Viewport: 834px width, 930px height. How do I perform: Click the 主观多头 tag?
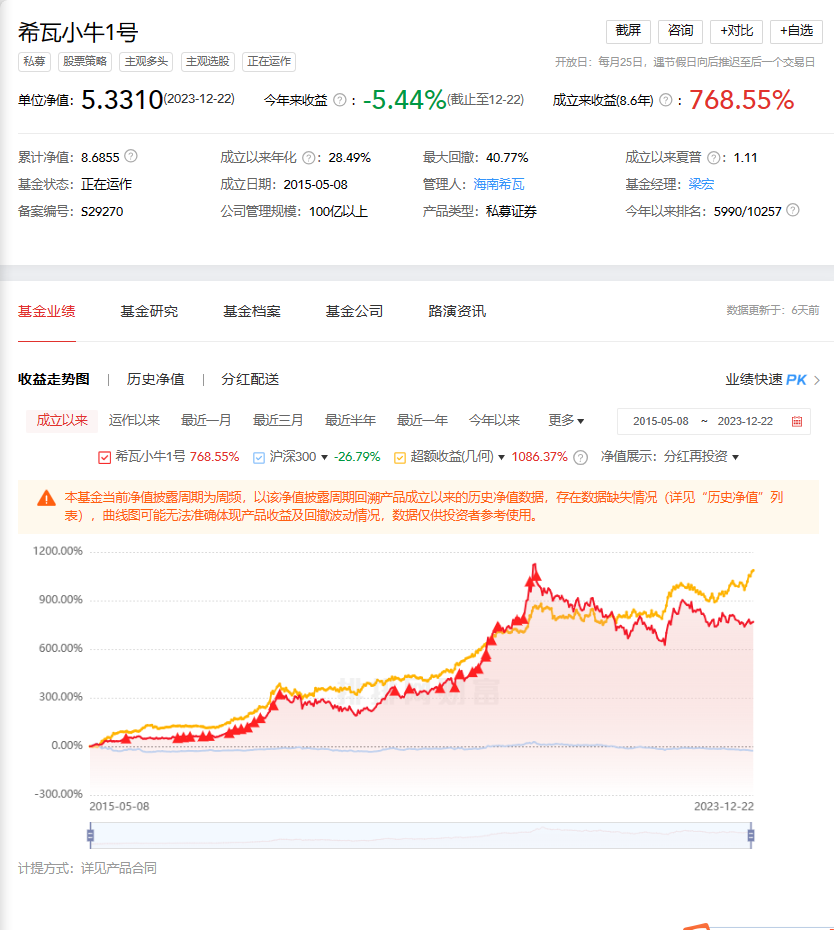[x=146, y=62]
